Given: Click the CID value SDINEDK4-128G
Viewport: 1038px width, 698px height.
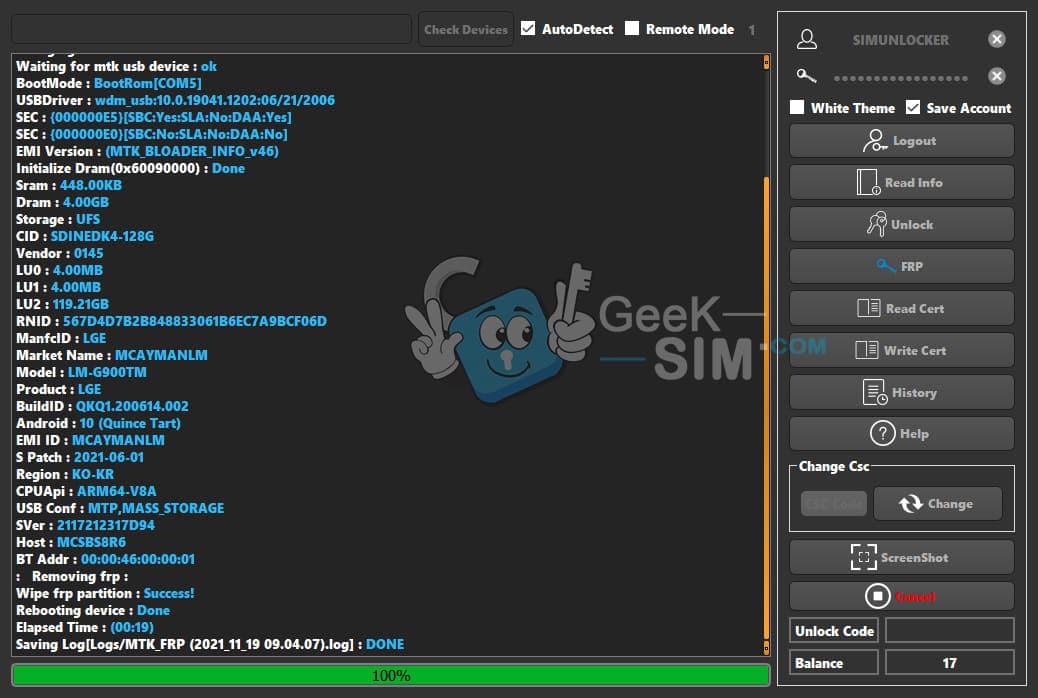Looking at the screenshot, I should (x=102, y=236).
